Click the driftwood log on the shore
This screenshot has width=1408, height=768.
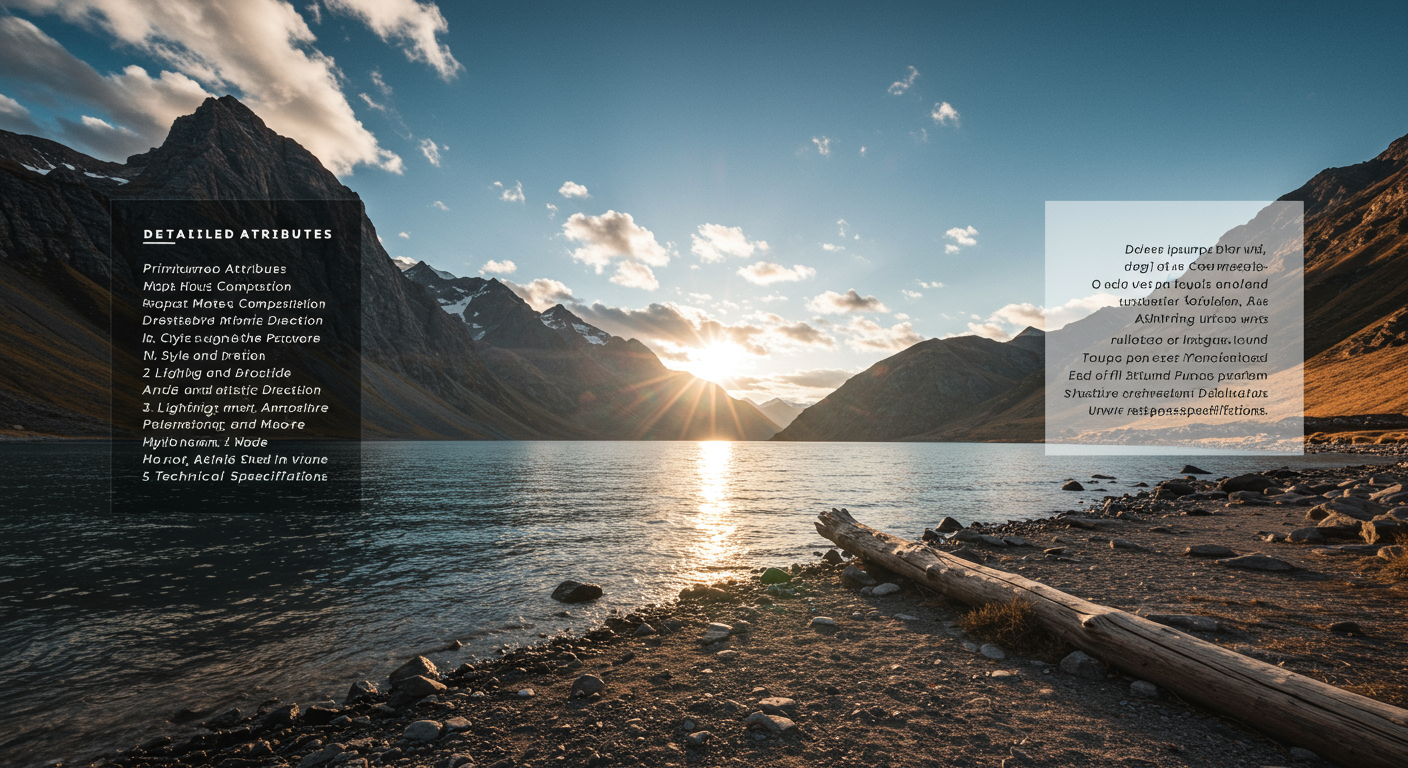point(1100,620)
